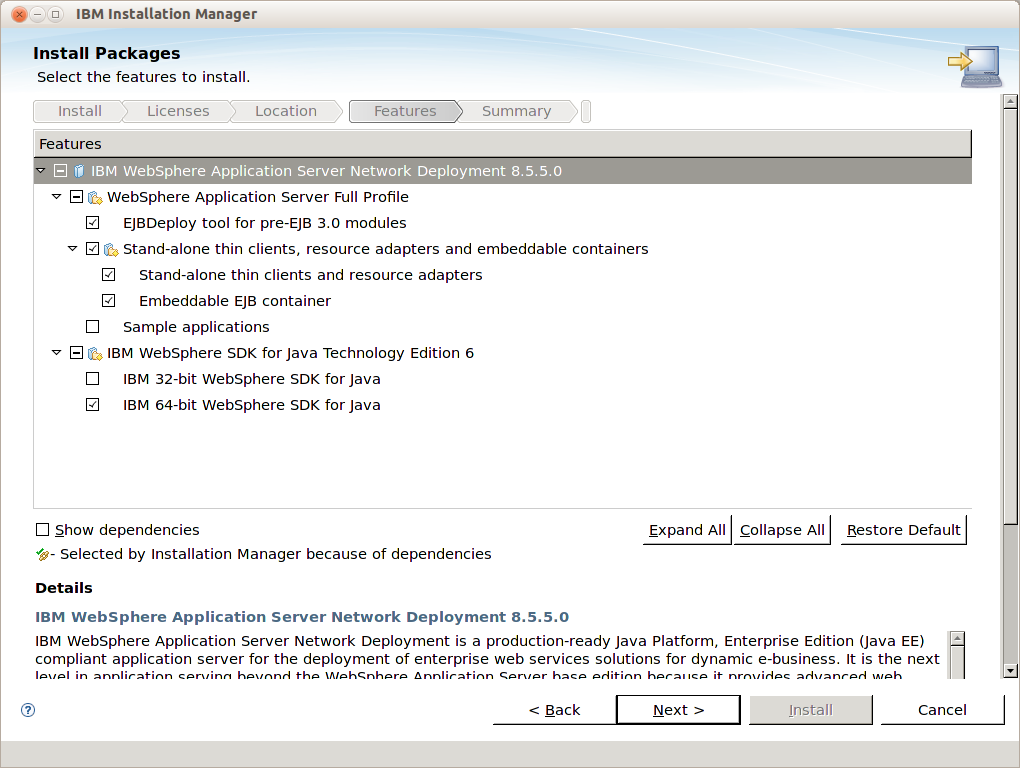The height and width of the screenshot is (768, 1020).
Task: Uncheck Embeddable EJB container
Action: click(x=109, y=301)
